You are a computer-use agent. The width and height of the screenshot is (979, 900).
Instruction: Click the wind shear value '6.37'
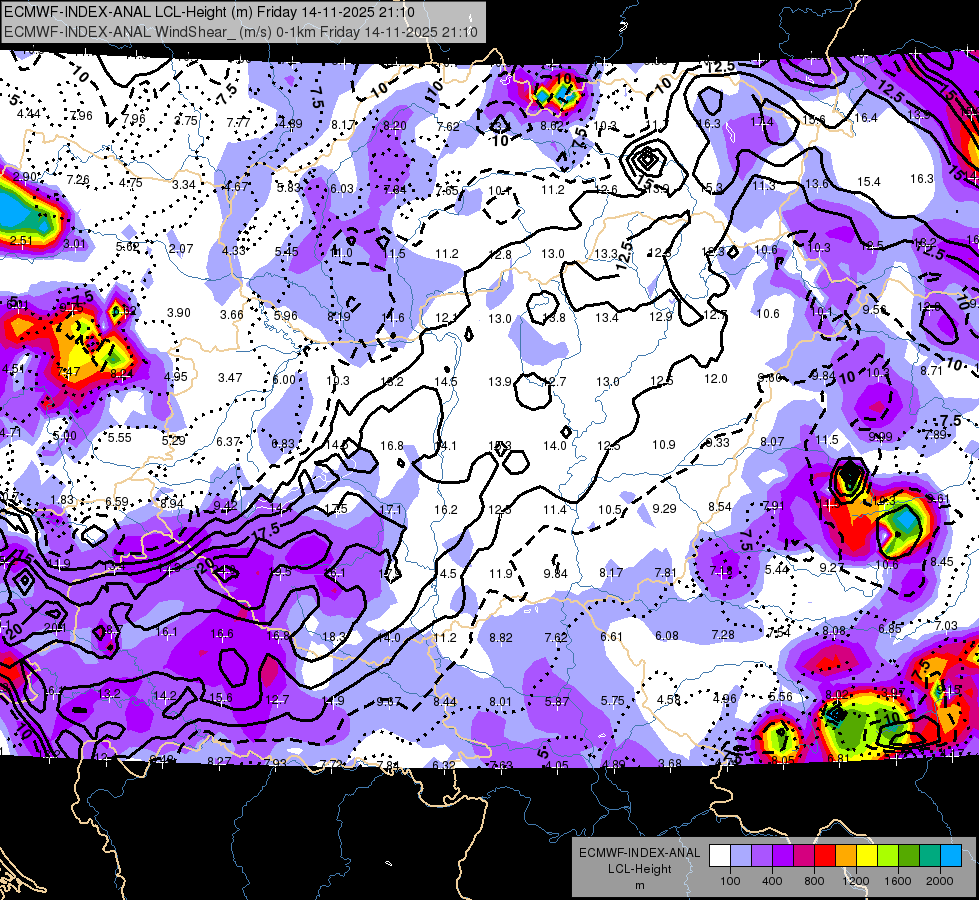(229, 442)
